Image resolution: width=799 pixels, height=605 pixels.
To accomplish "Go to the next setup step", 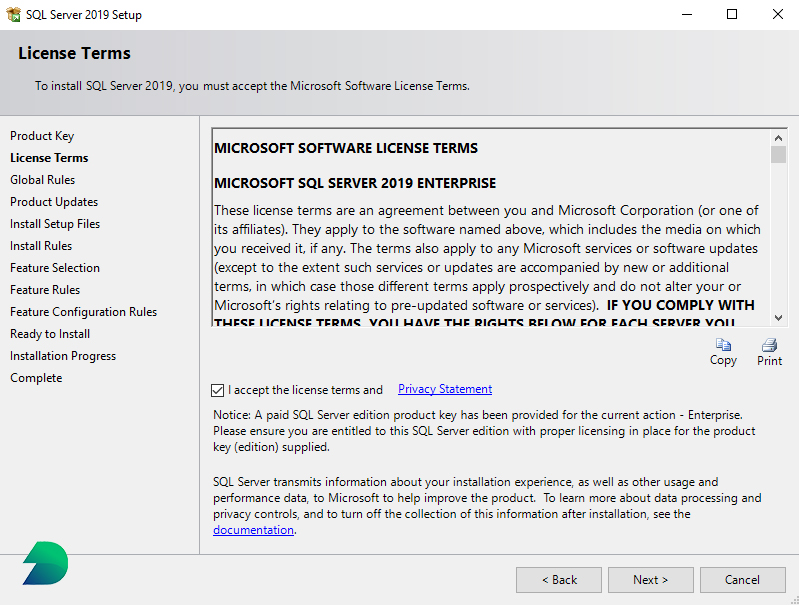I will tap(650, 580).
